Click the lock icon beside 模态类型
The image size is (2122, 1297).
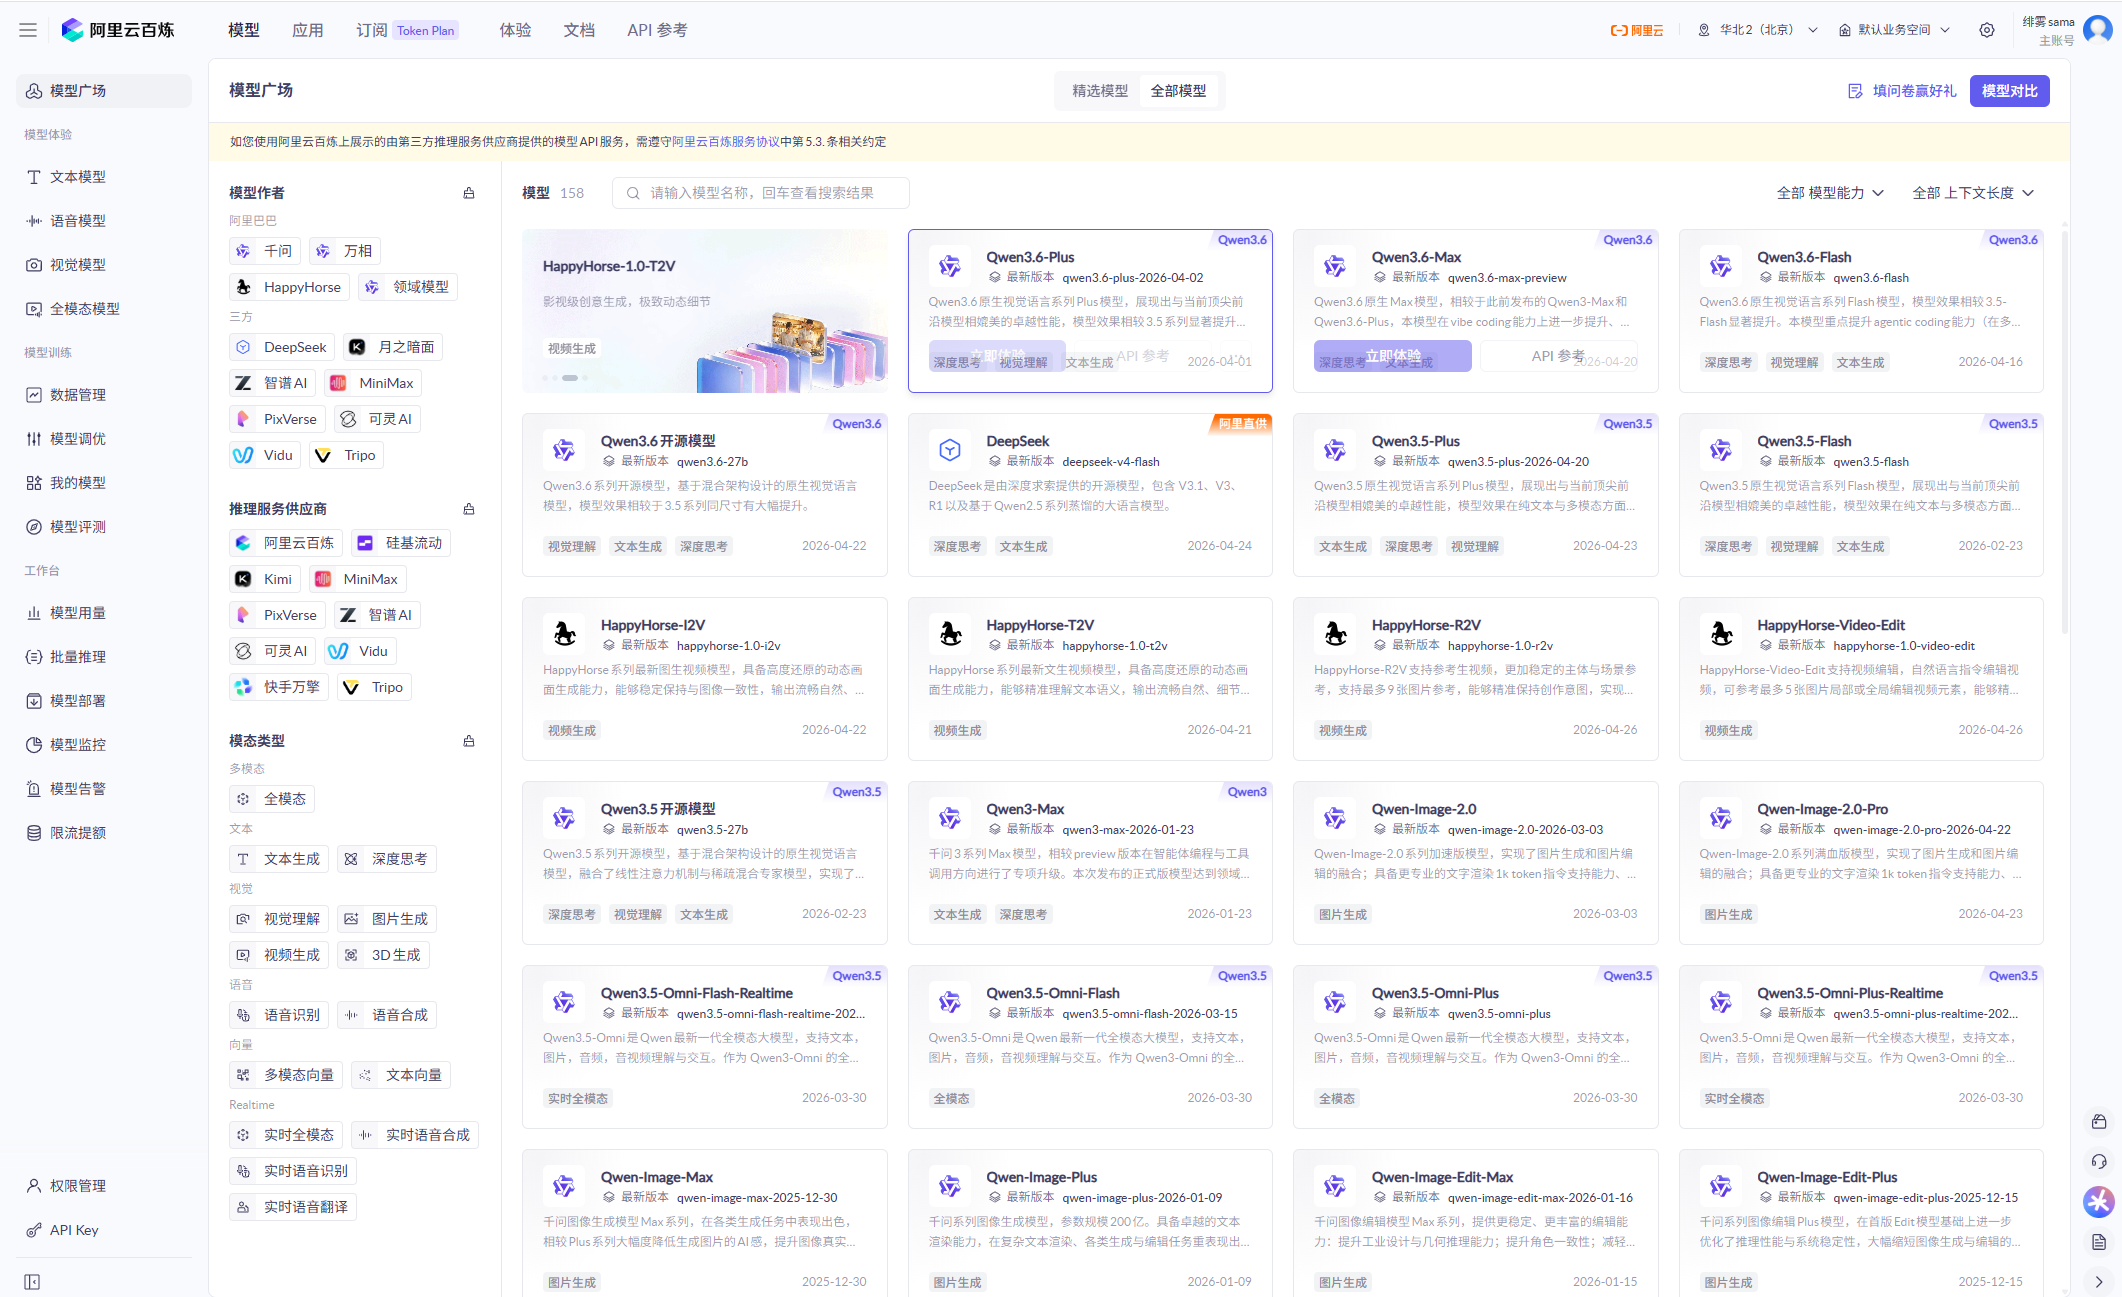coord(469,741)
